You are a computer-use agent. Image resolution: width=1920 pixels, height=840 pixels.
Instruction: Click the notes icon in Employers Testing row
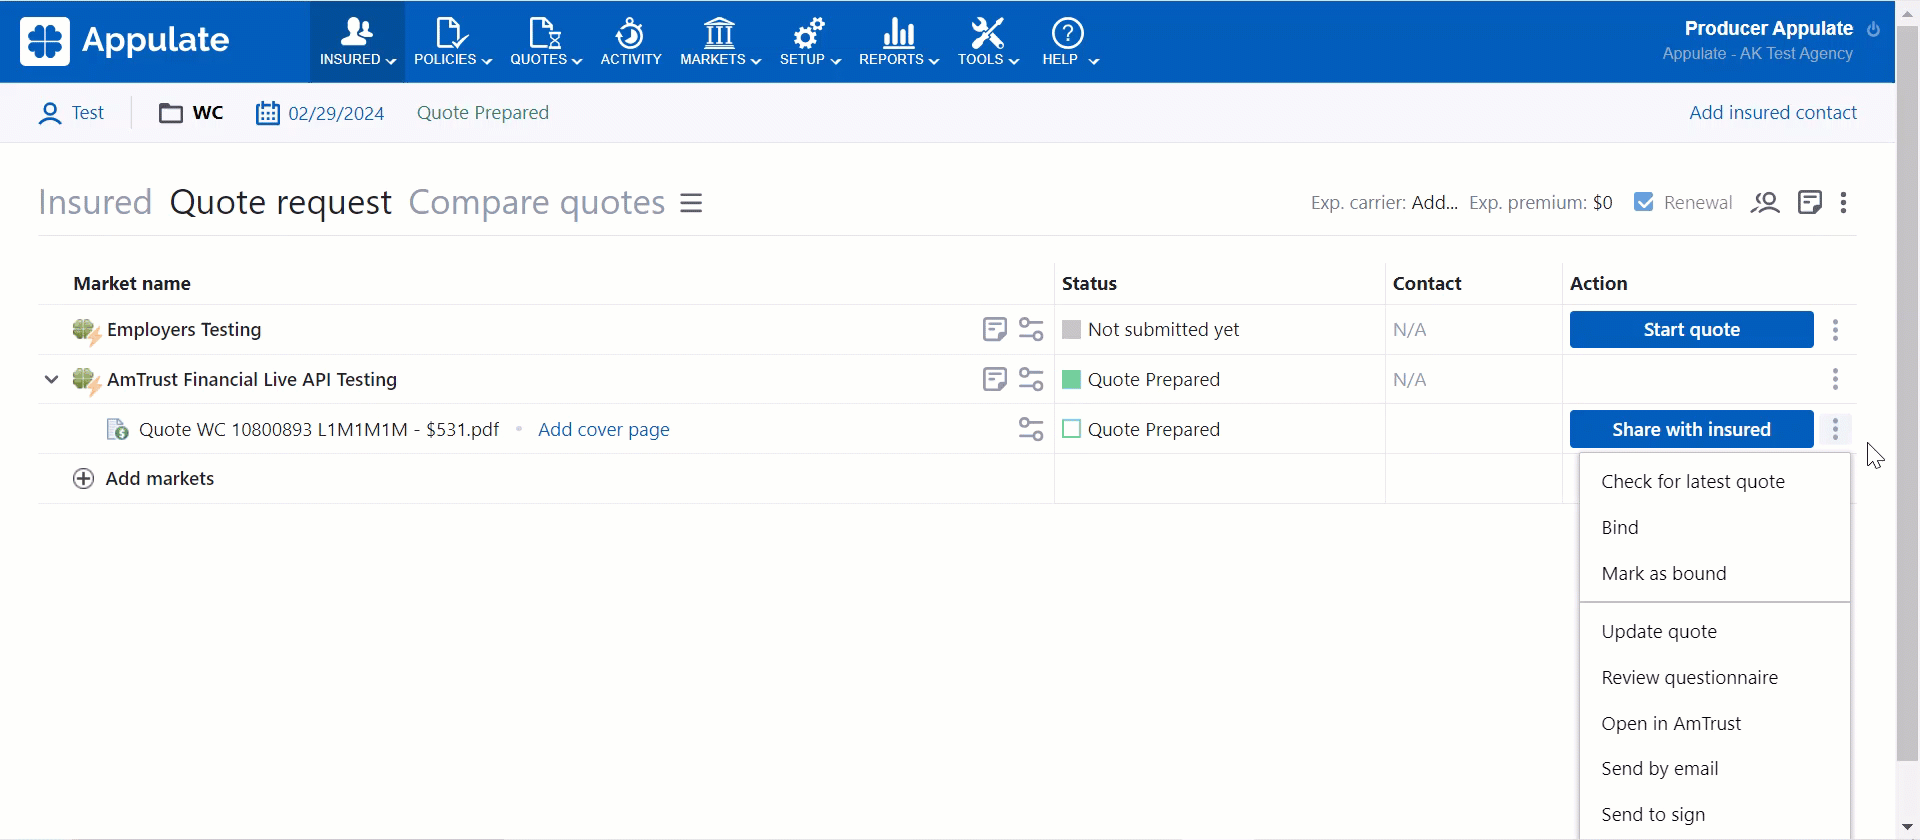(994, 329)
